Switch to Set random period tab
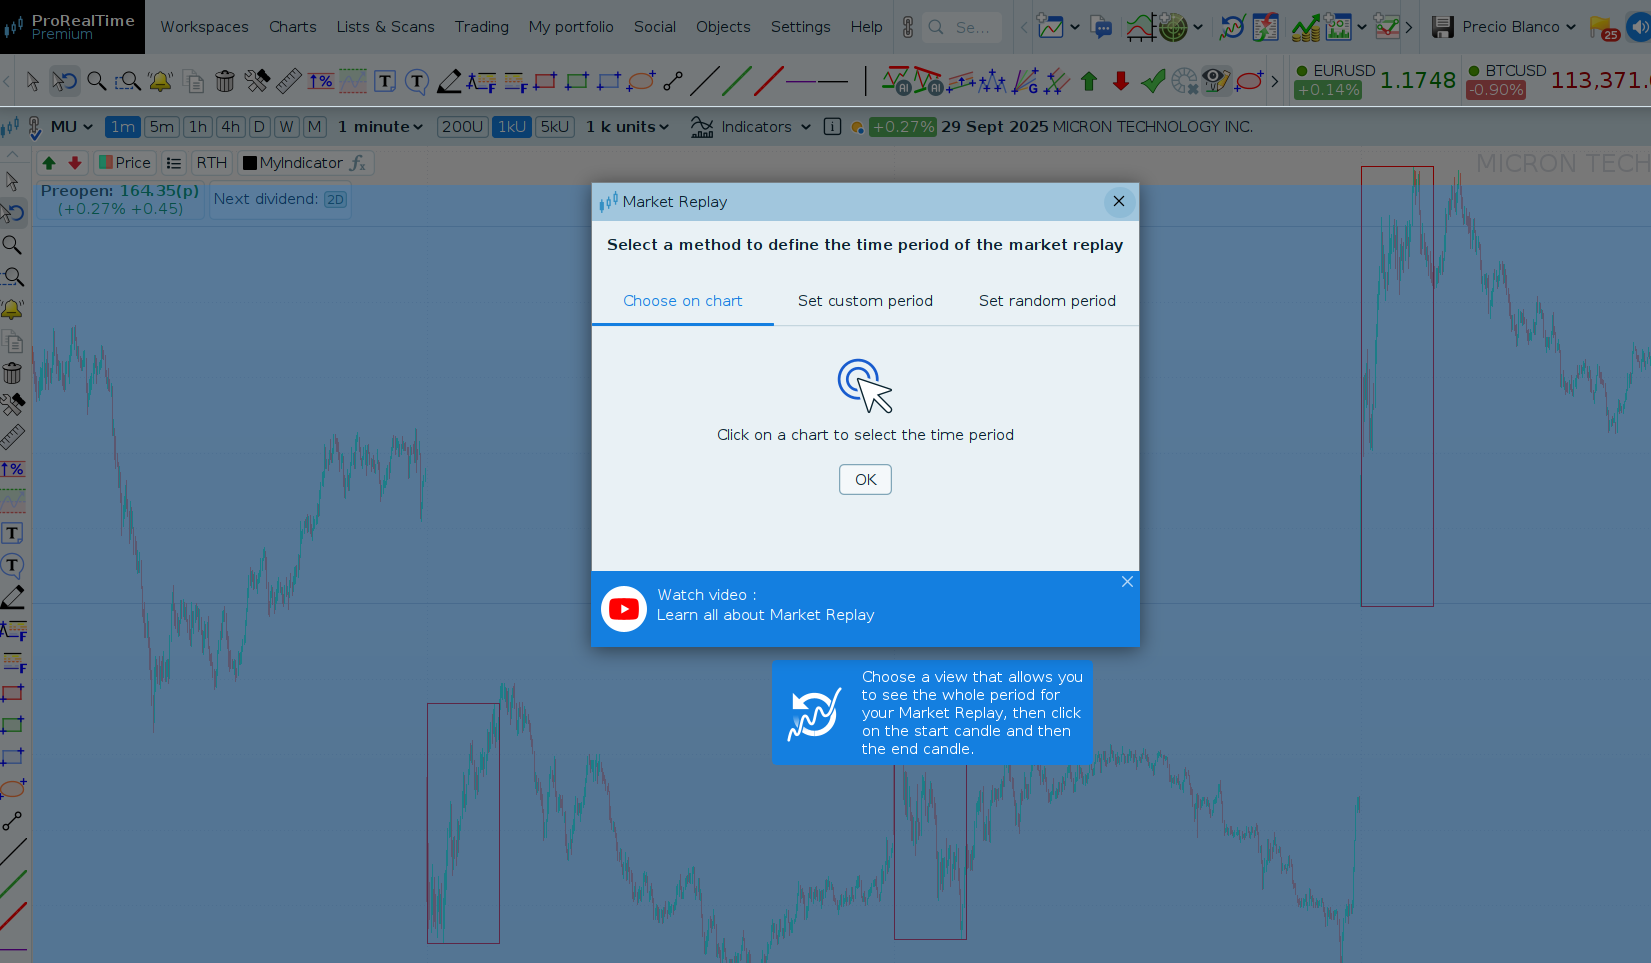 click(x=1047, y=301)
